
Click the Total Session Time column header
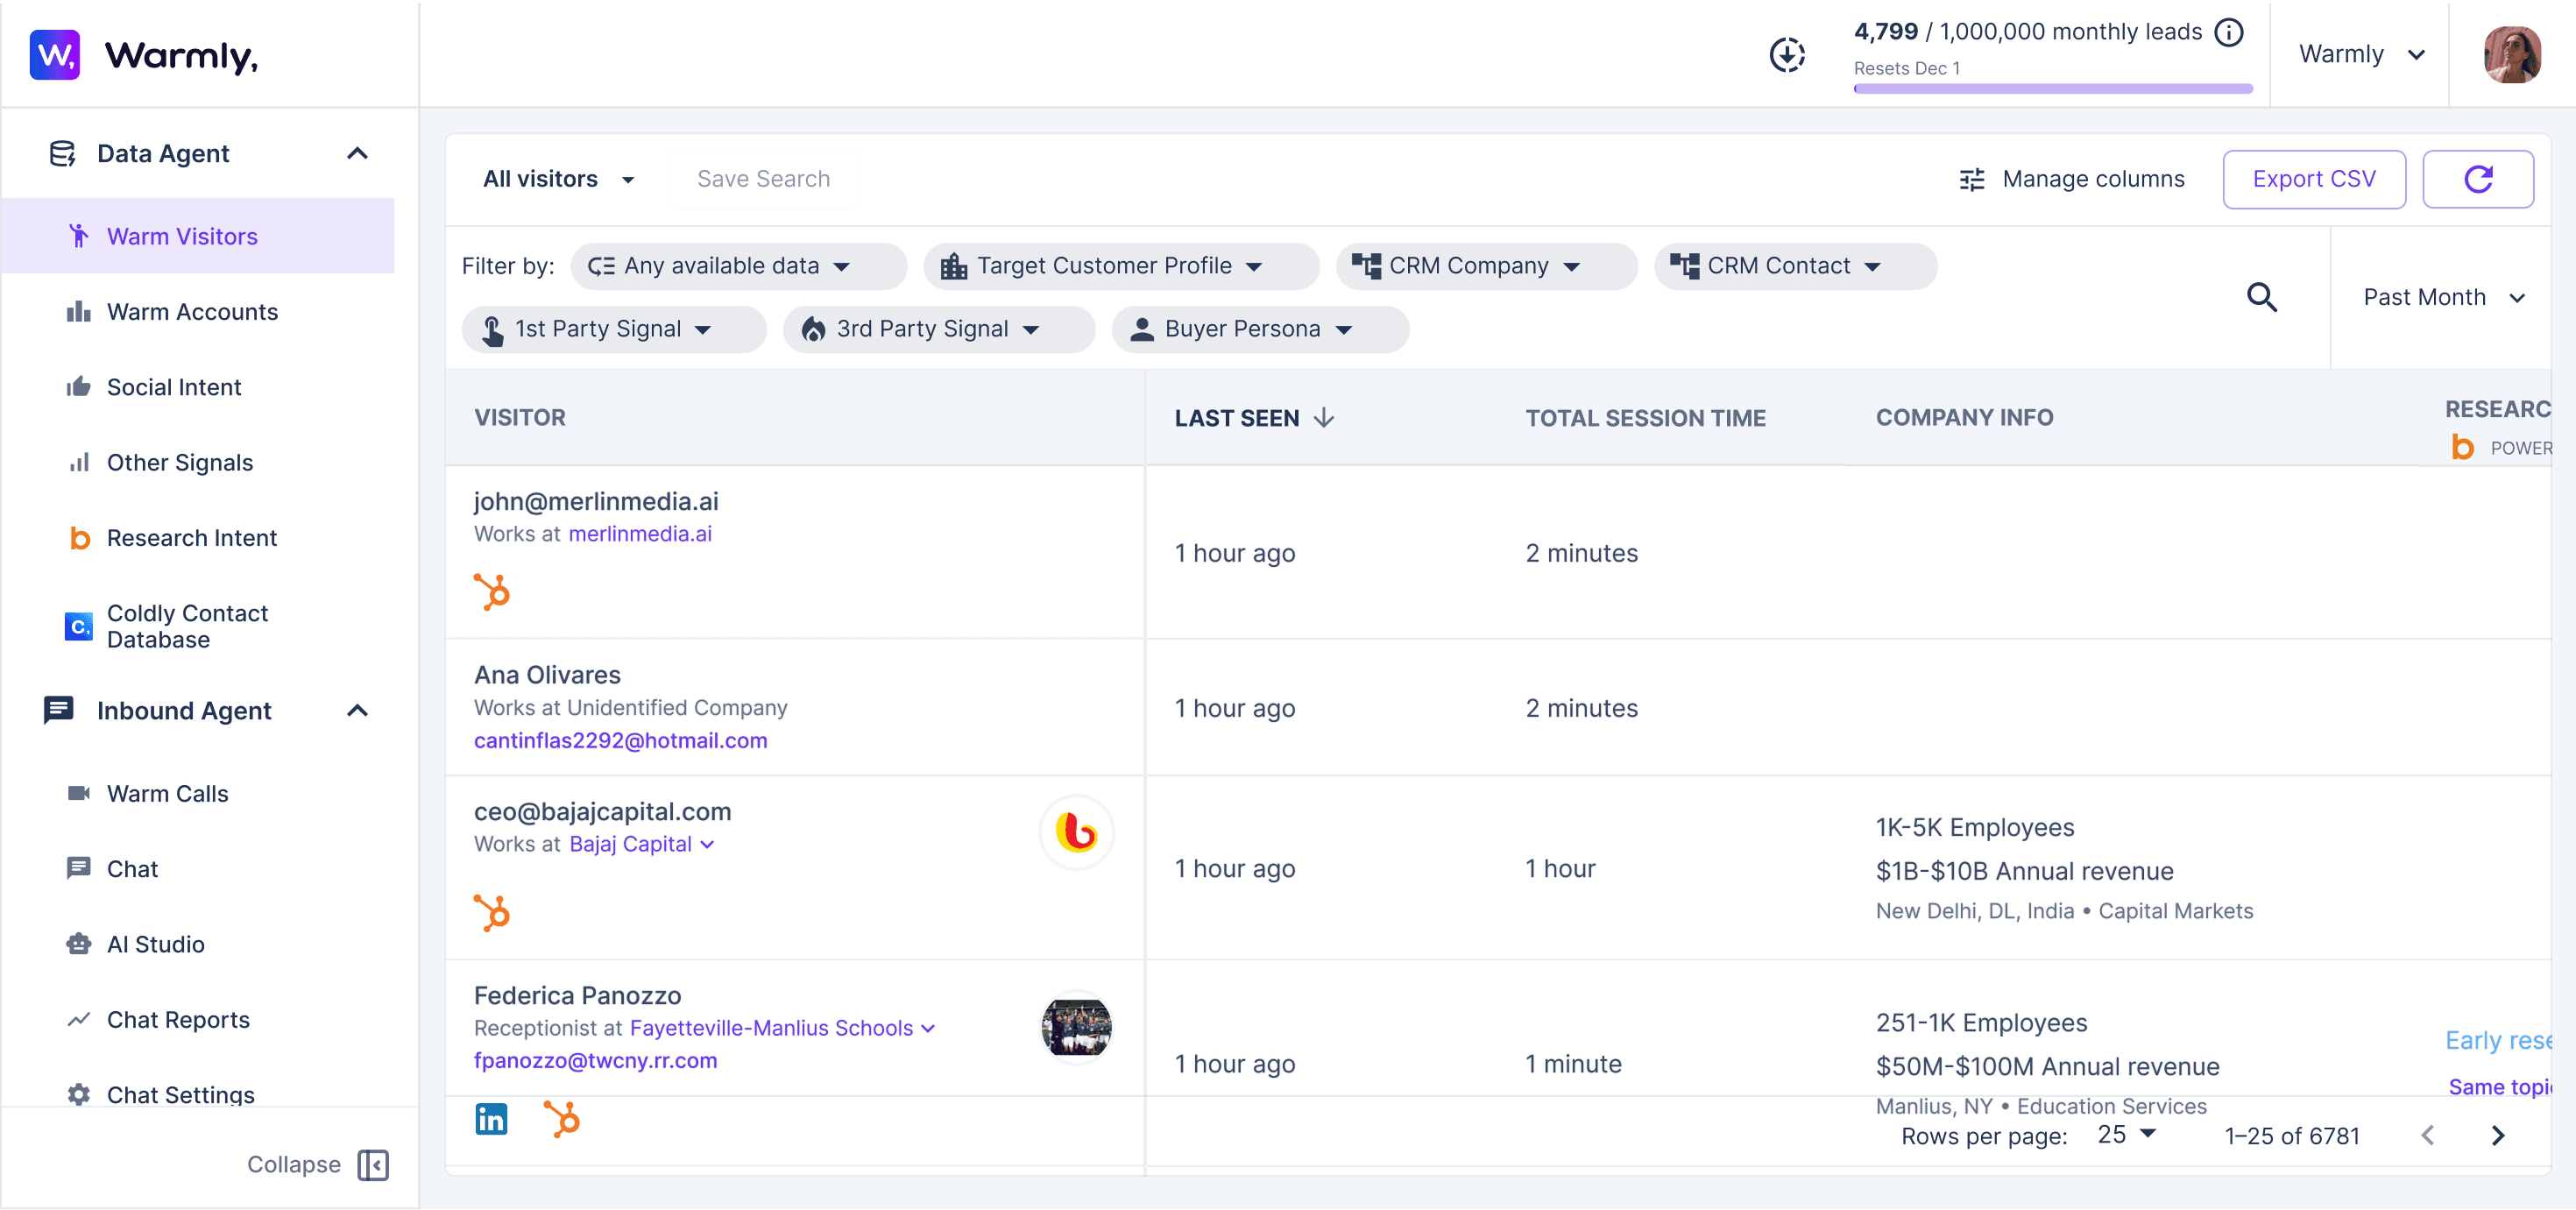1646,418
